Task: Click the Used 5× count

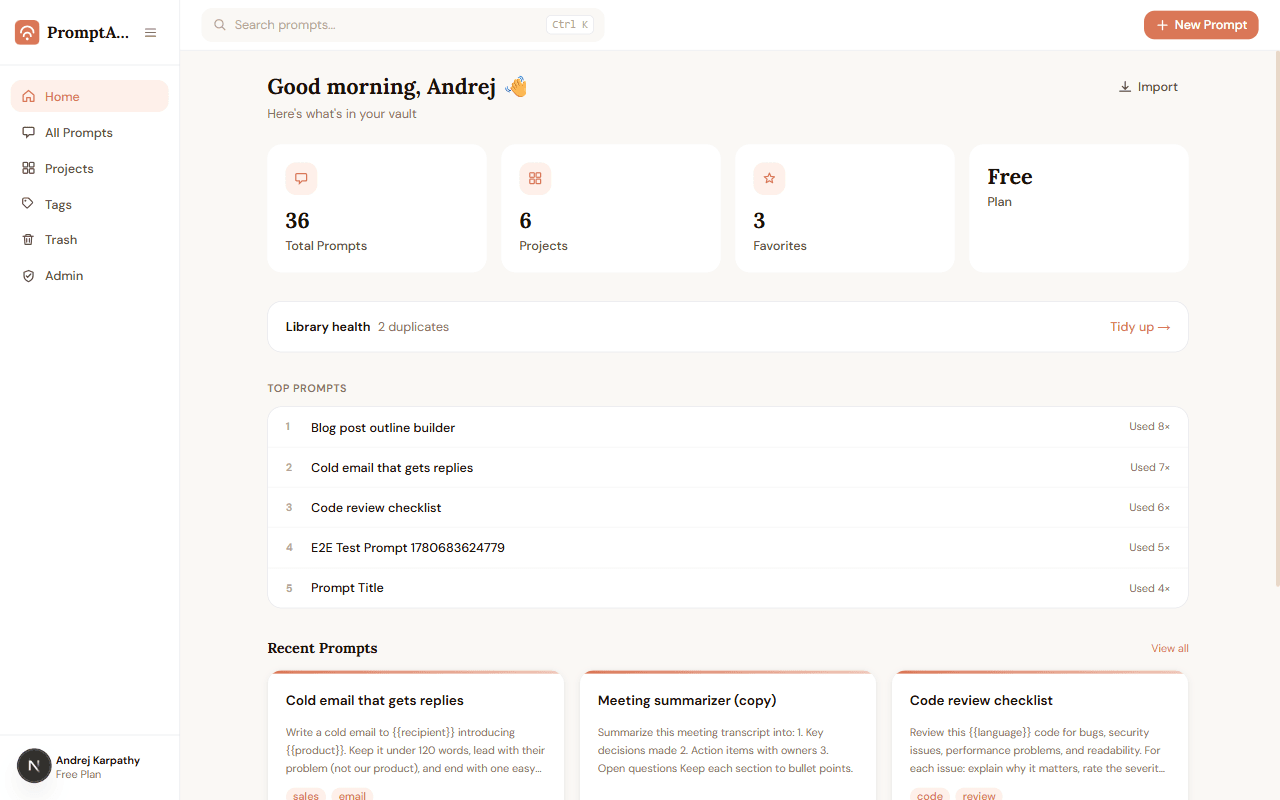Action: (1150, 547)
